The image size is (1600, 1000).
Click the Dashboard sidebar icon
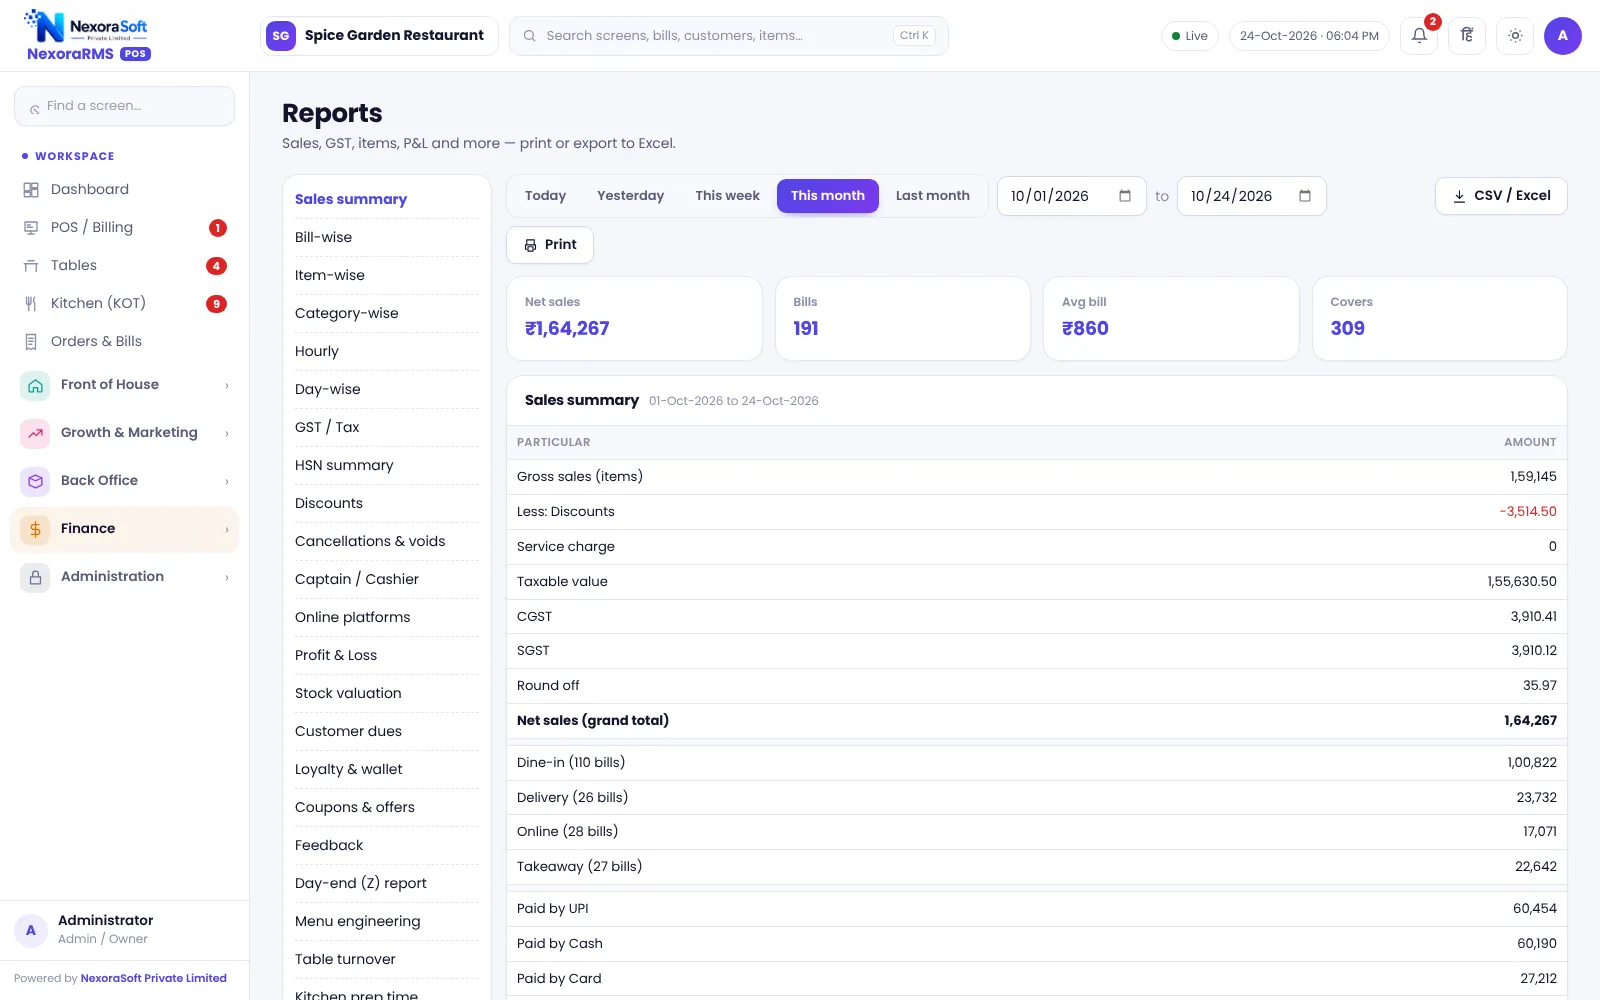tap(31, 190)
